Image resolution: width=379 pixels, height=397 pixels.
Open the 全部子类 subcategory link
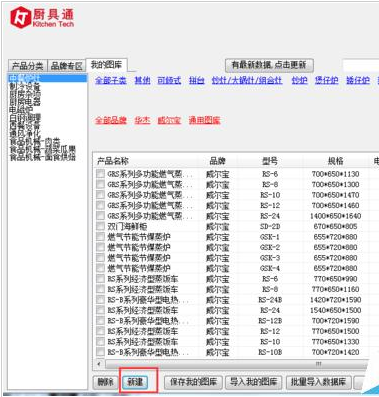click(x=111, y=80)
